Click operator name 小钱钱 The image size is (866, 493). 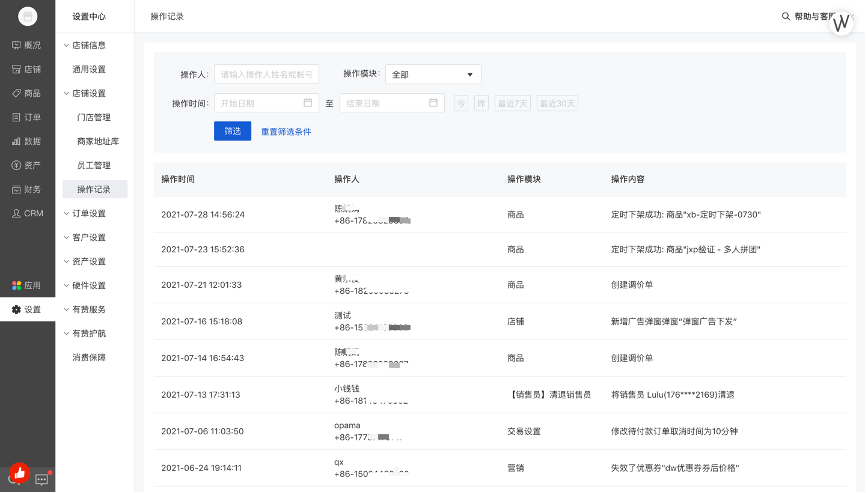[x=347, y=389]
